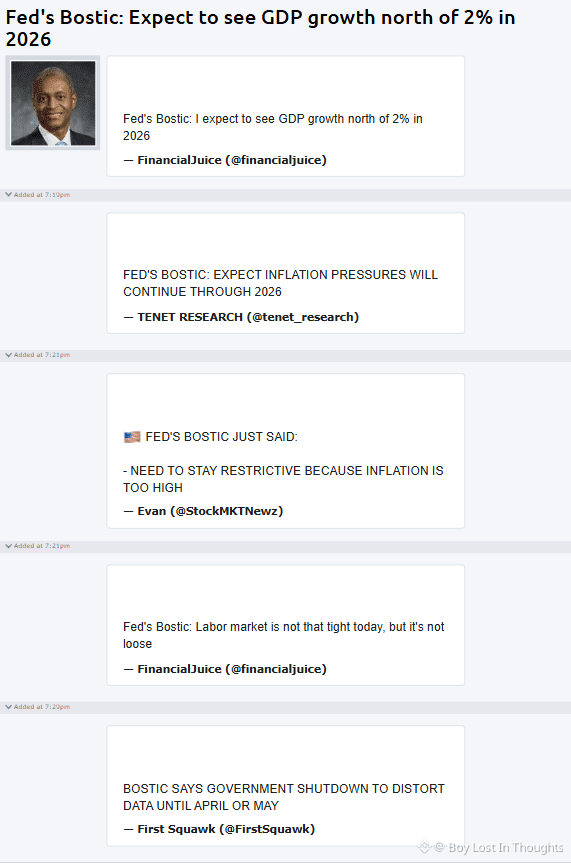Open FinancialJuice attribution on labor market tweet
571x863 pixels.
point(225,669)
